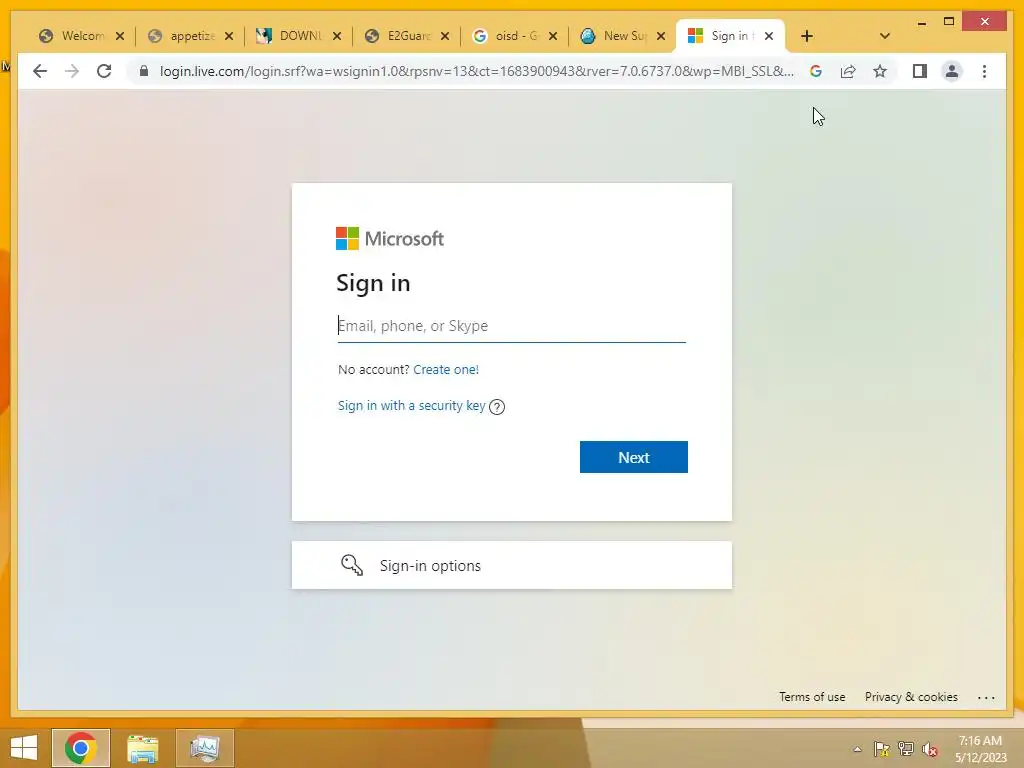
Task: Close the DOWNL tab
Action: tap(337, 36)
